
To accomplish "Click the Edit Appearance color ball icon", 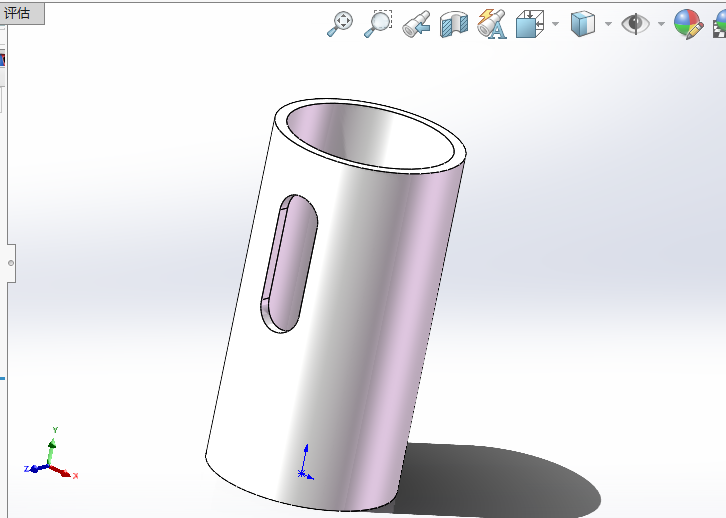I will tap(688, 24).
